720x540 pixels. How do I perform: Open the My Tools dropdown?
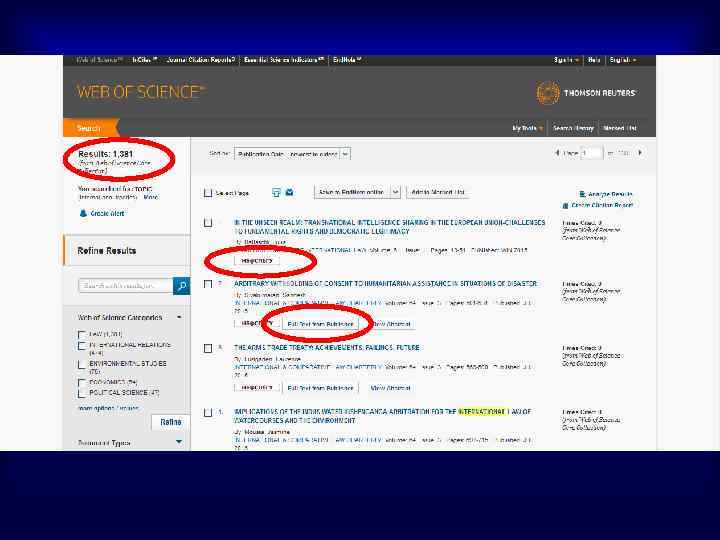528,128
